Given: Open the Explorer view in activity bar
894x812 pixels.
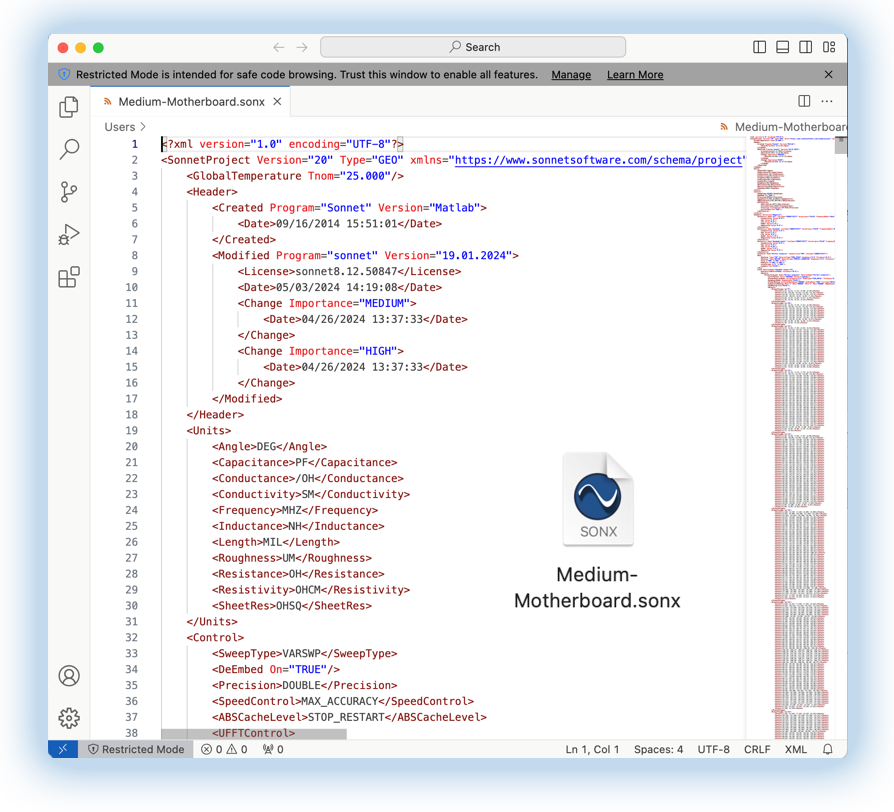Looking at the screenshot, I should tap(69, 107).
